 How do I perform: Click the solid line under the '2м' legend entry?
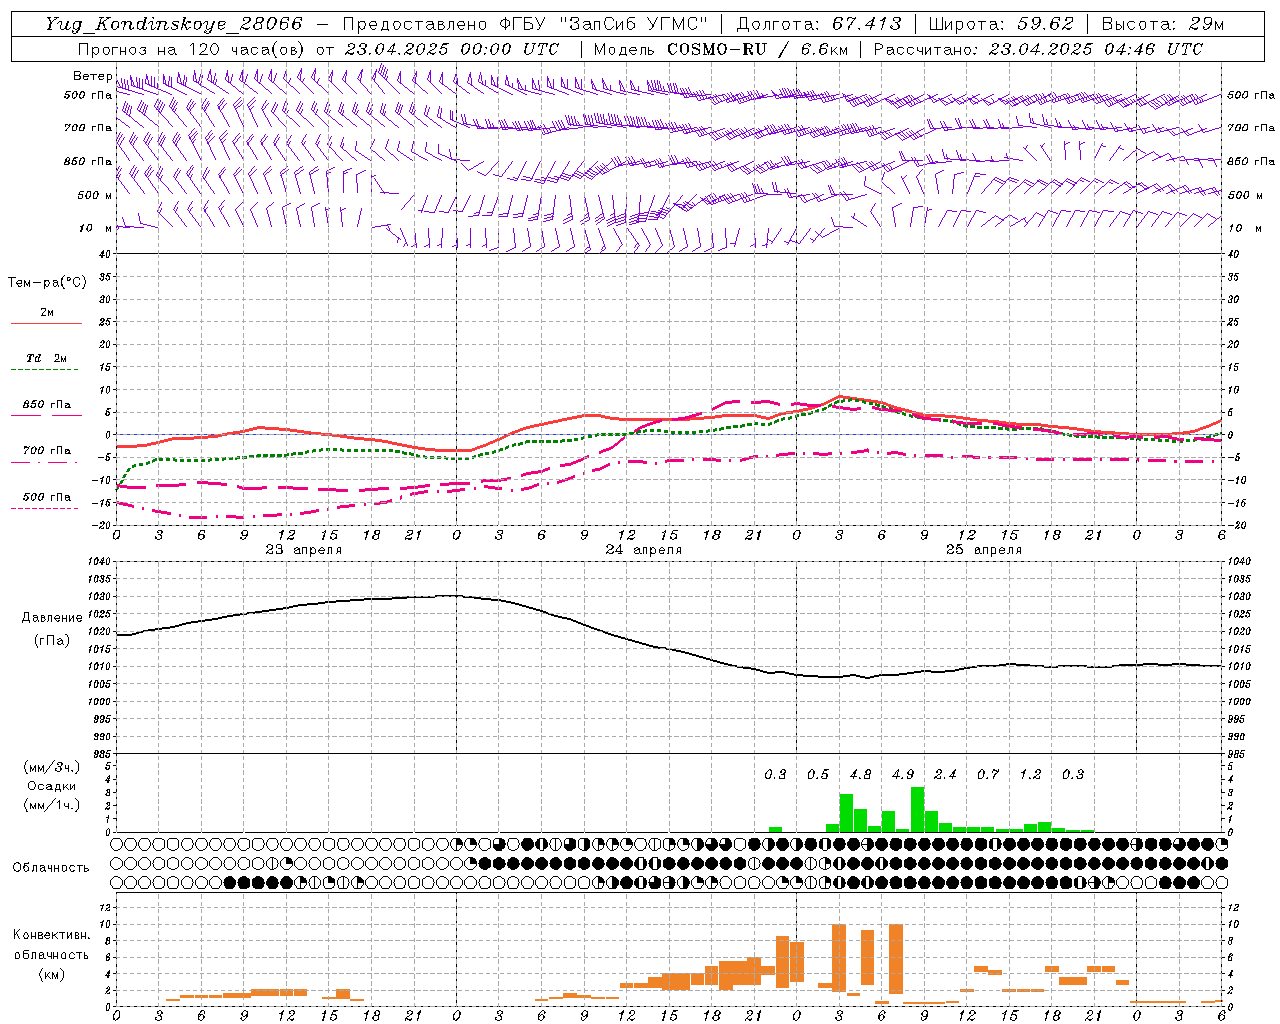point(46,323)
